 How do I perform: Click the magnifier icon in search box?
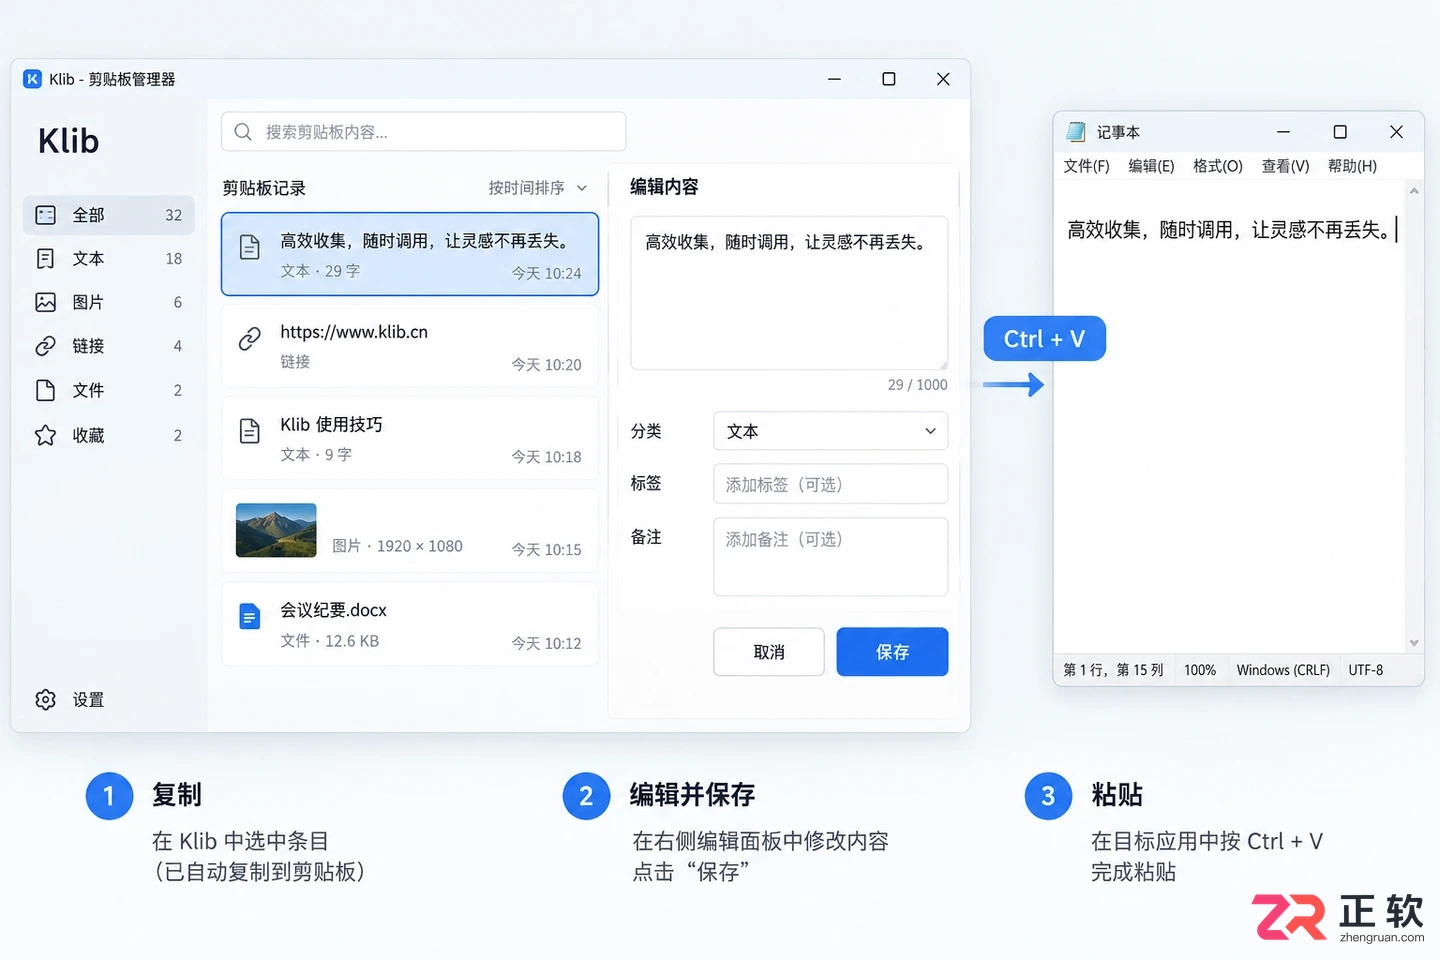[x=243, y=132]
